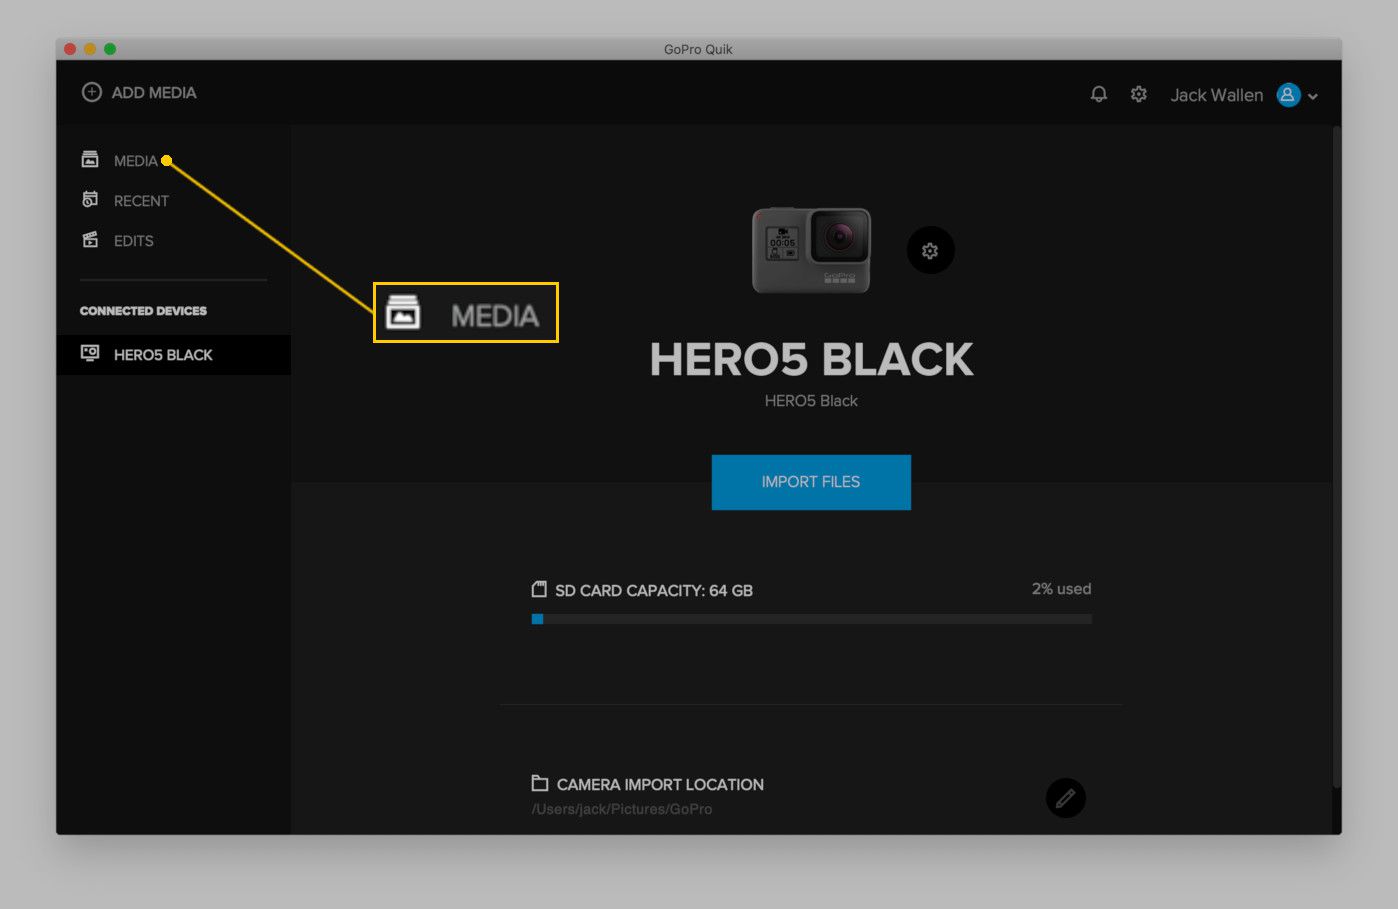The height and width of the screenshot is (909, 1398).
Task: Click the ADD MEDIA label
Action: click(154, 92)
